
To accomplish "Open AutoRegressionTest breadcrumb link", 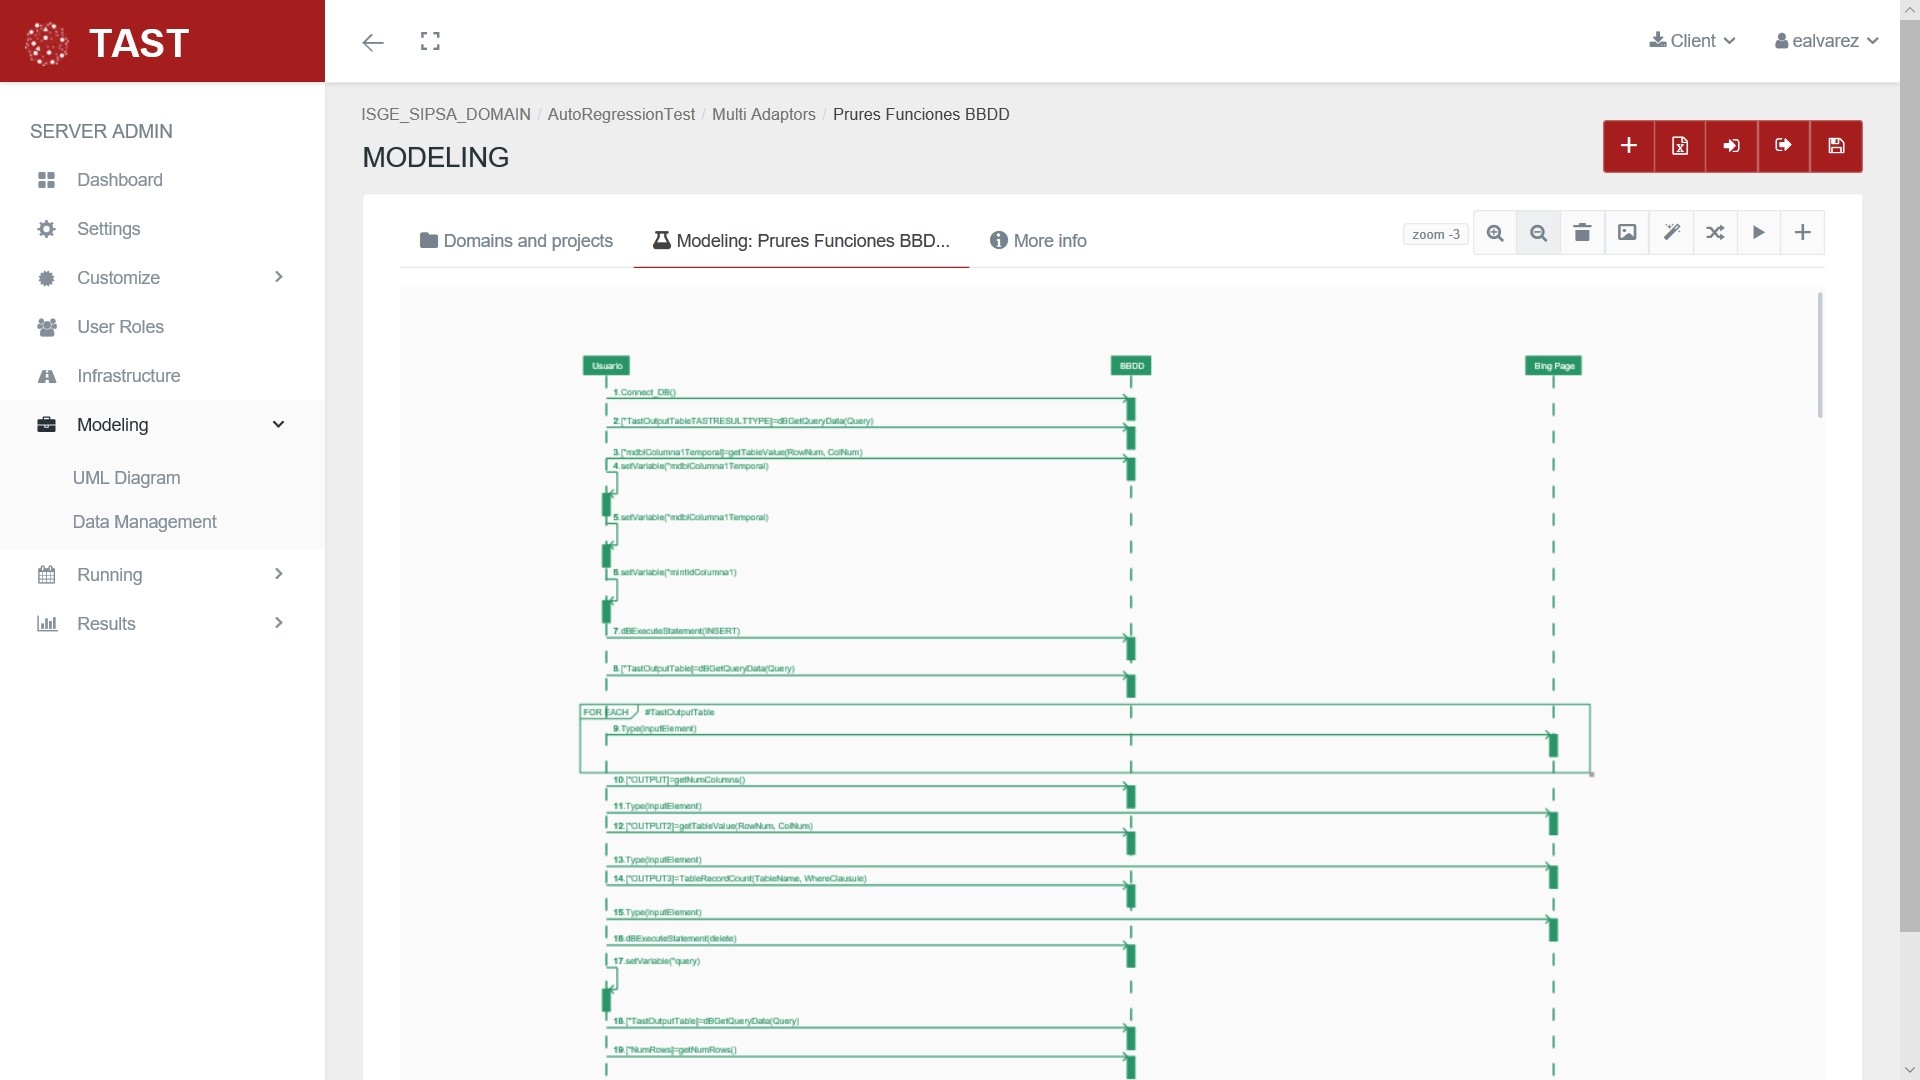I will pyautogui.click(x=621, y=114).
